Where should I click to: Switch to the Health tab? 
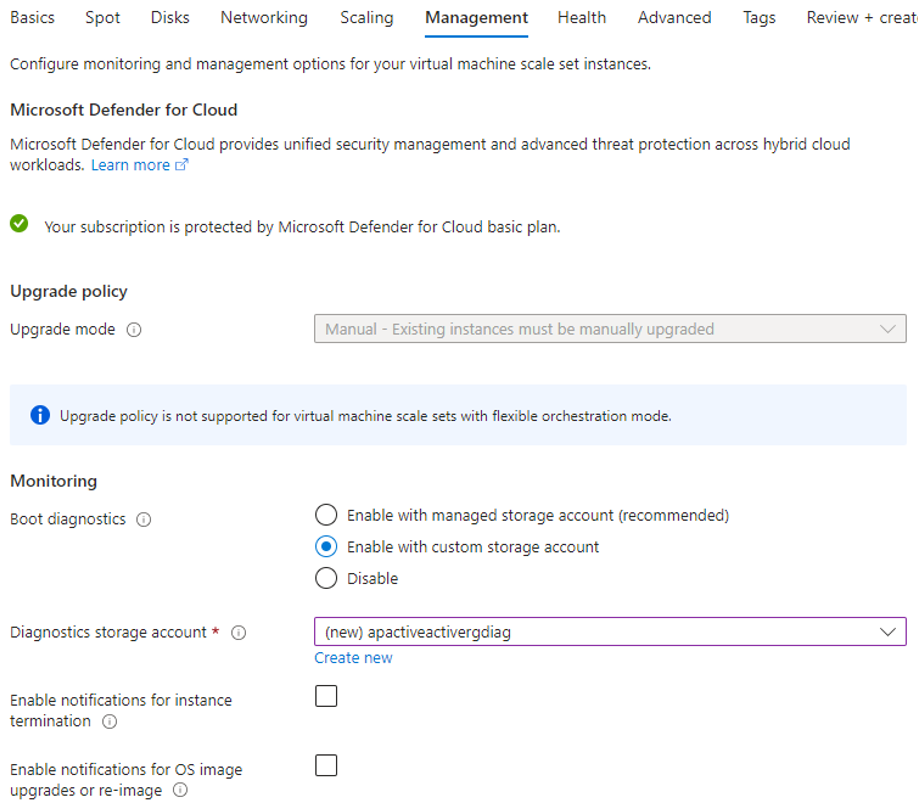pyautogui.click(x=582, y=18)
